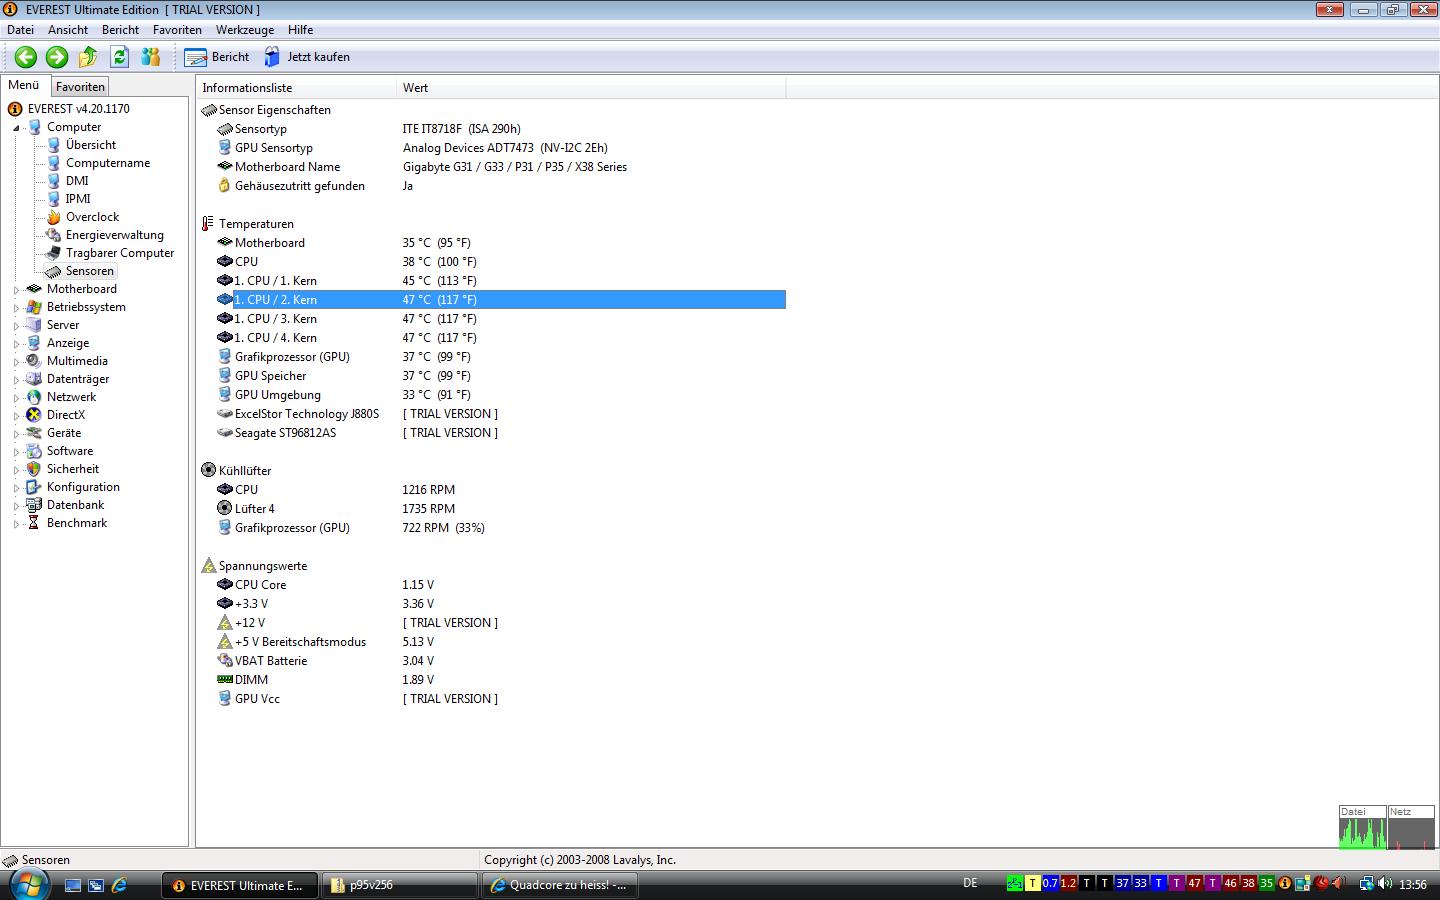
Task: Select the Seagate ST96812AS row
Action: pos(501,433)
